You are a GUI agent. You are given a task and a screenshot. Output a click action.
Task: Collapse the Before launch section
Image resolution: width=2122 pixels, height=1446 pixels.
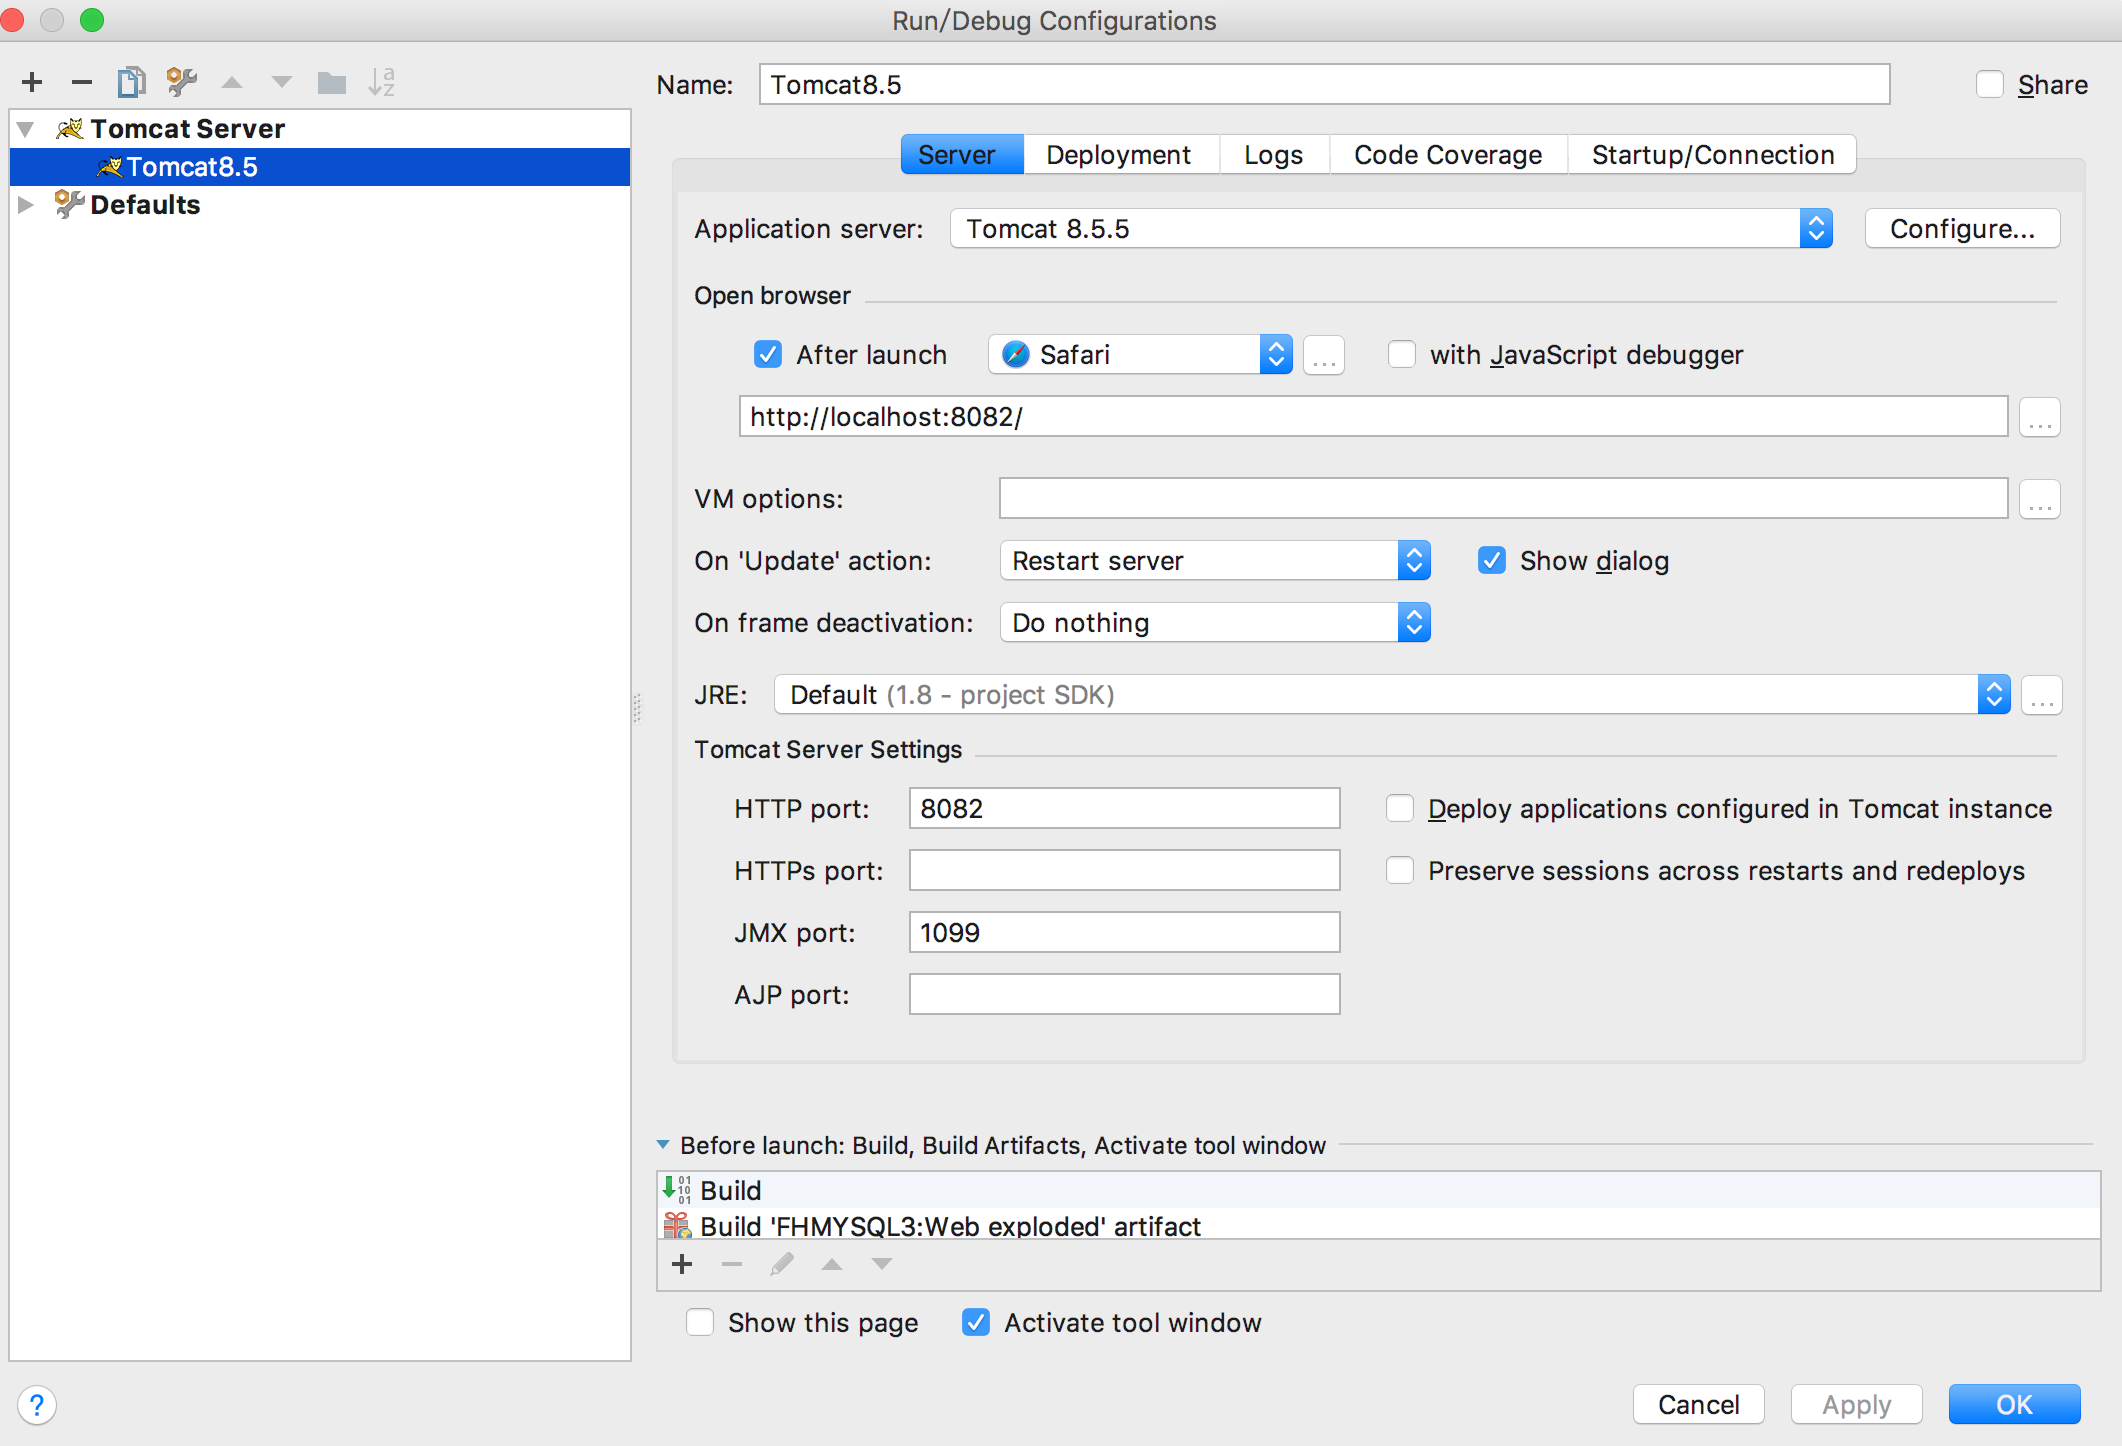coord(663,1144)
